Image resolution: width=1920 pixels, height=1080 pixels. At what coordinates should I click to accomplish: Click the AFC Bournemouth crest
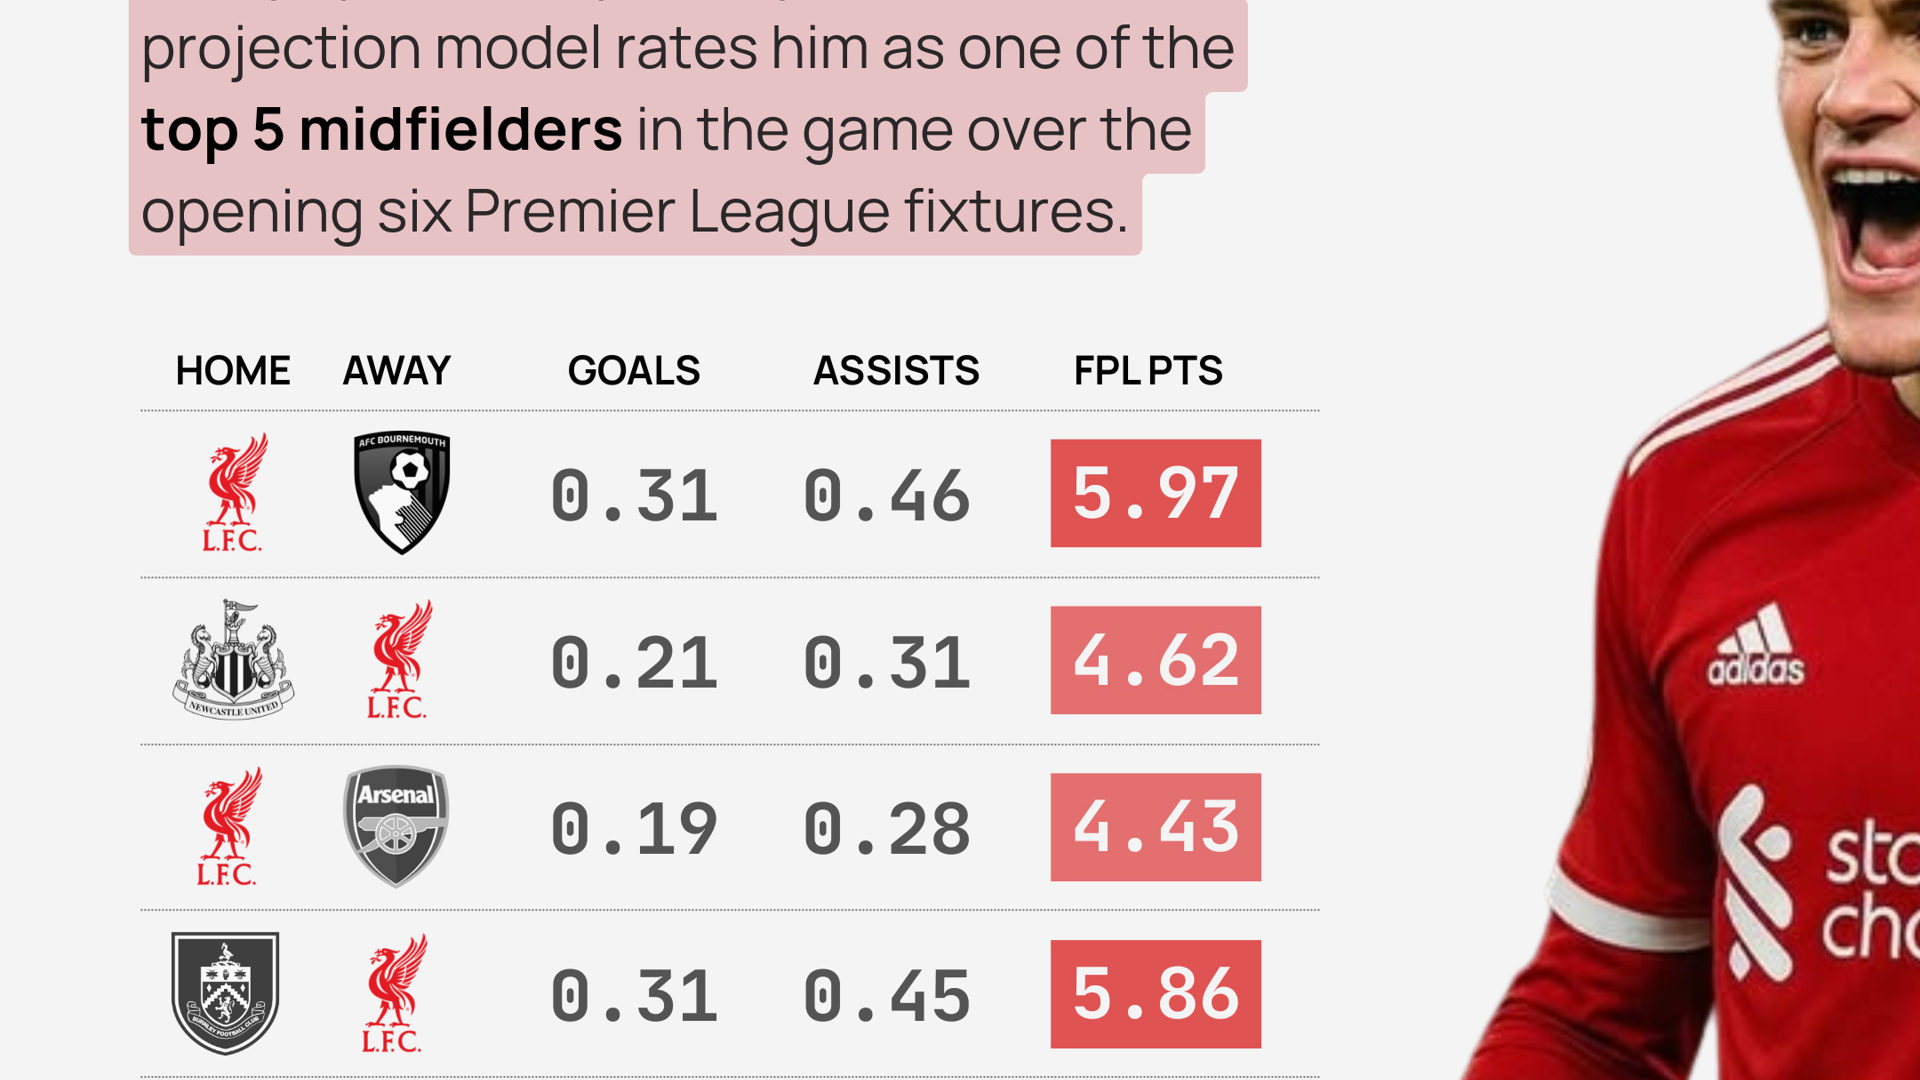click(402, 492)
